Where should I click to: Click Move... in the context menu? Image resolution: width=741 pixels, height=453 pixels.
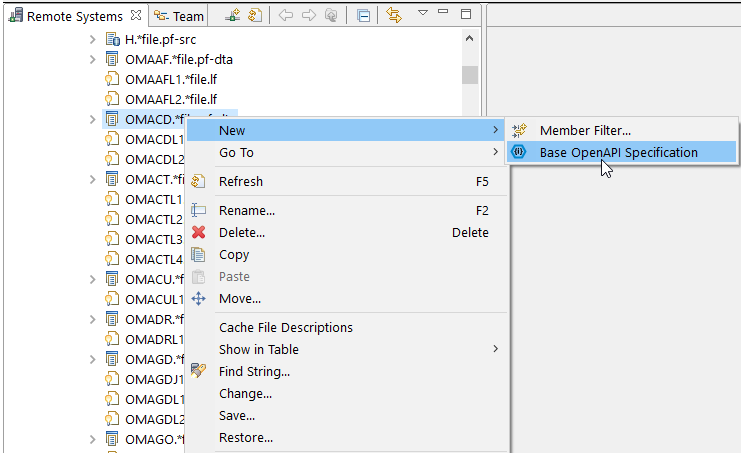point(240,298)
